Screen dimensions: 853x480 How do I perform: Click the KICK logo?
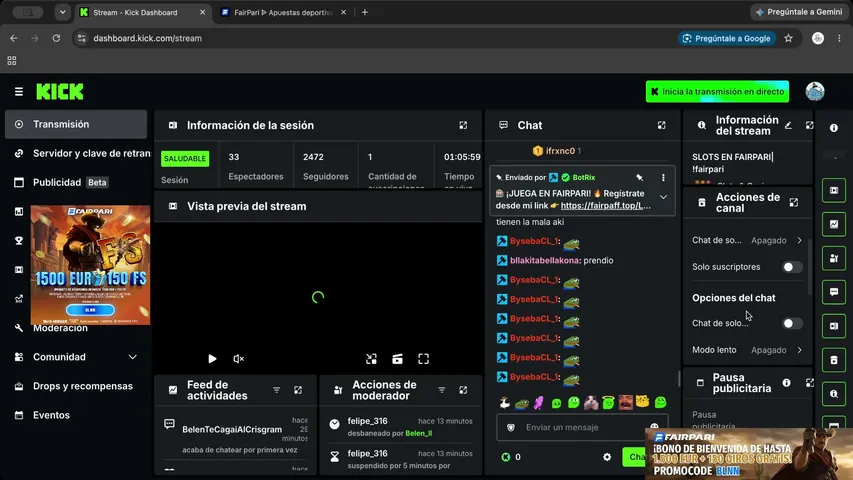60,91
